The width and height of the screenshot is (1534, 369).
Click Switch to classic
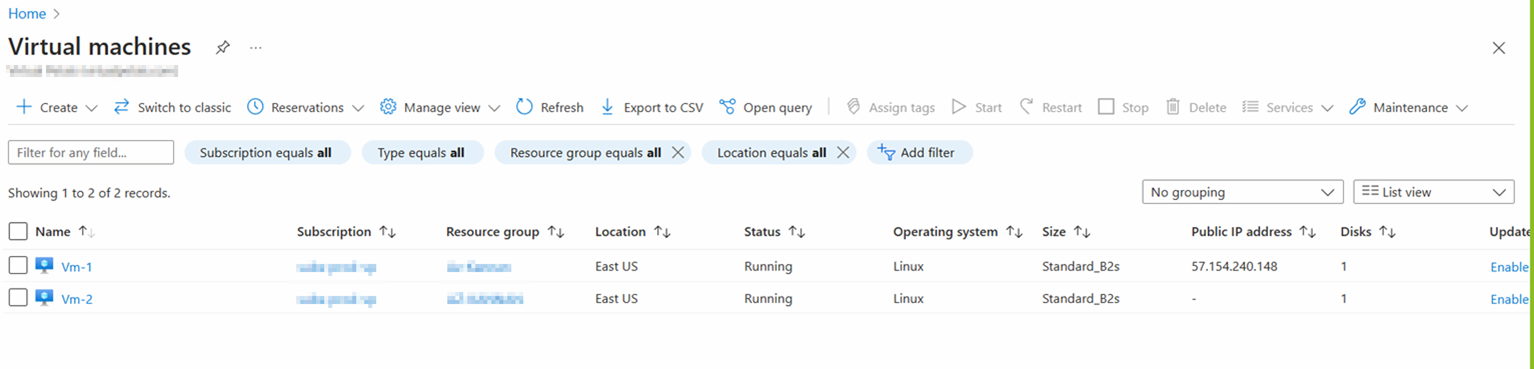[x=172, y=107]
